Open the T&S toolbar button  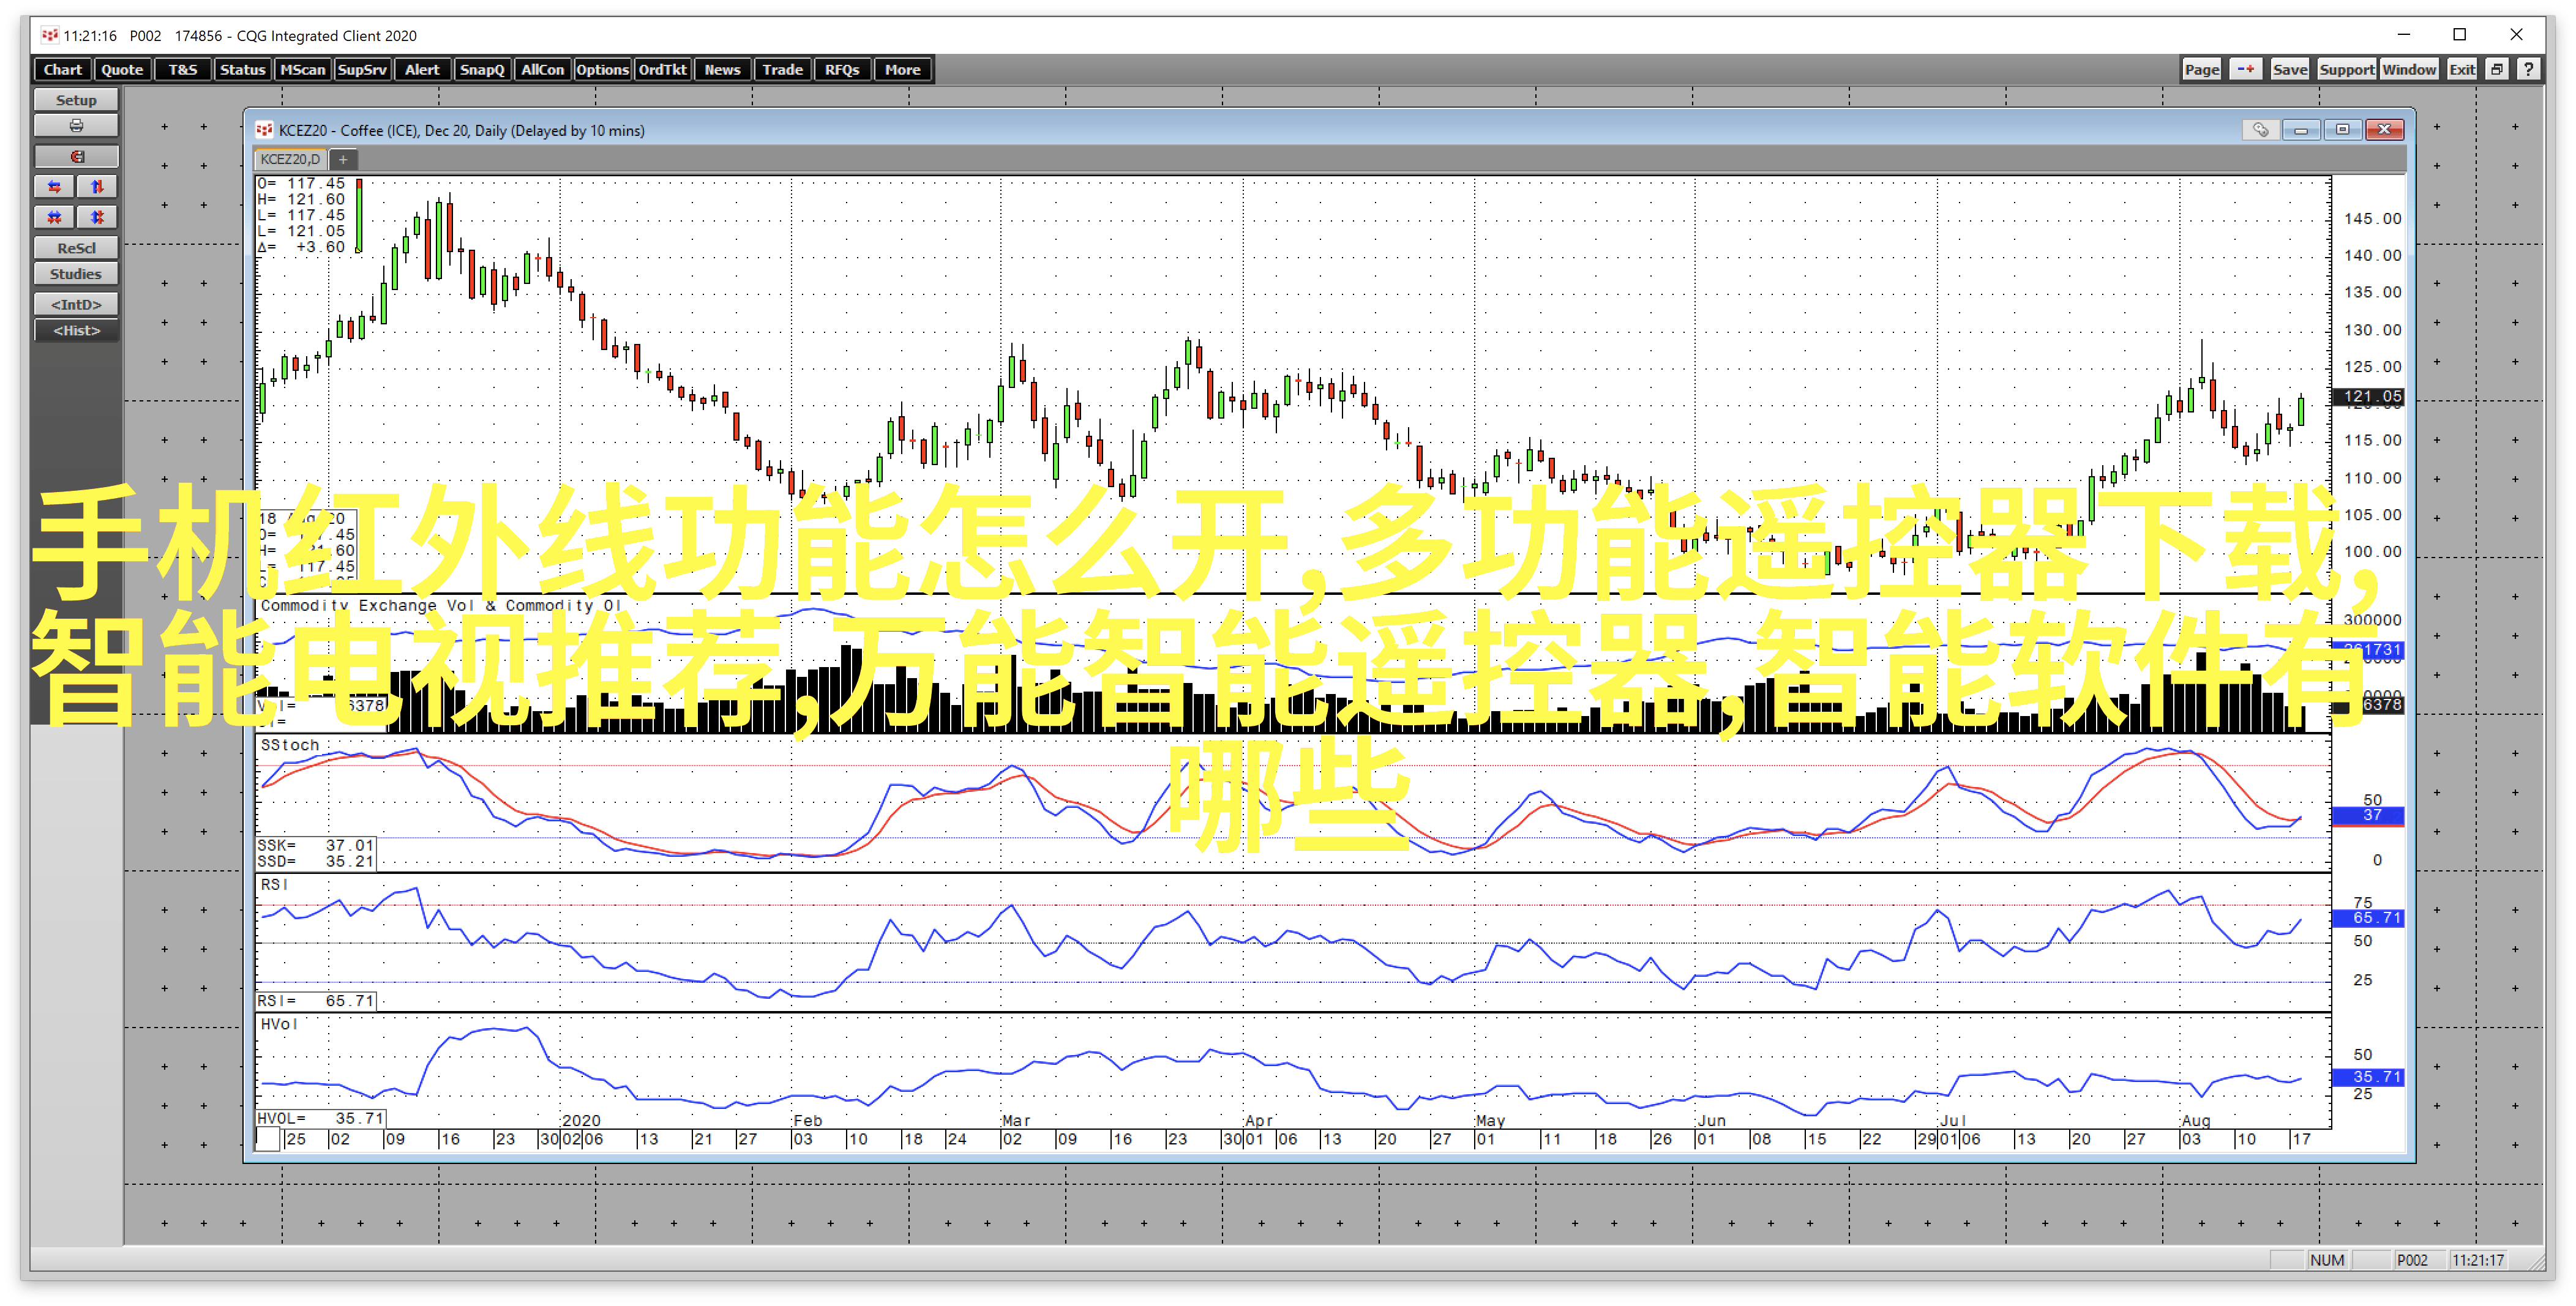tap(183, 69)
